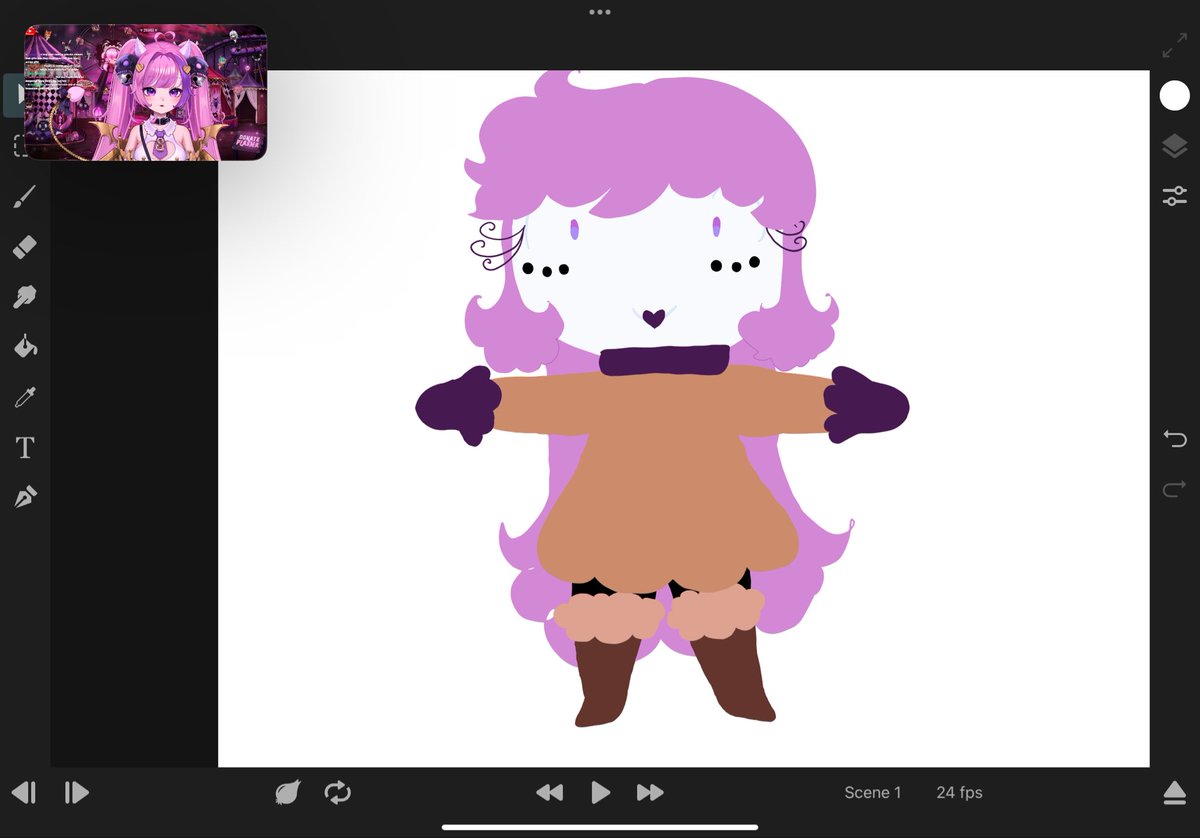Toggle onion skinning

(287, 793)
